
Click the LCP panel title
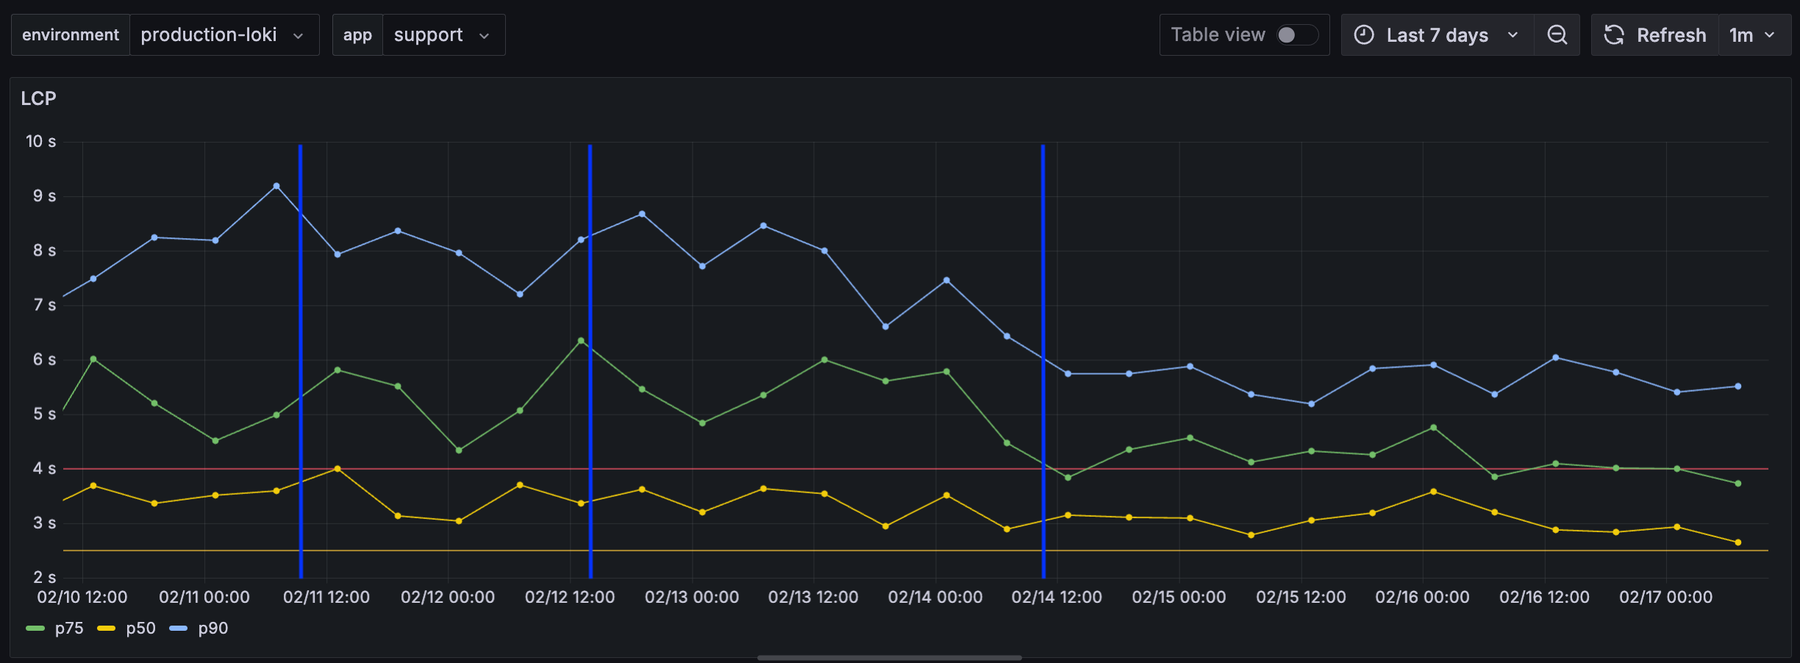coord(38,98)
